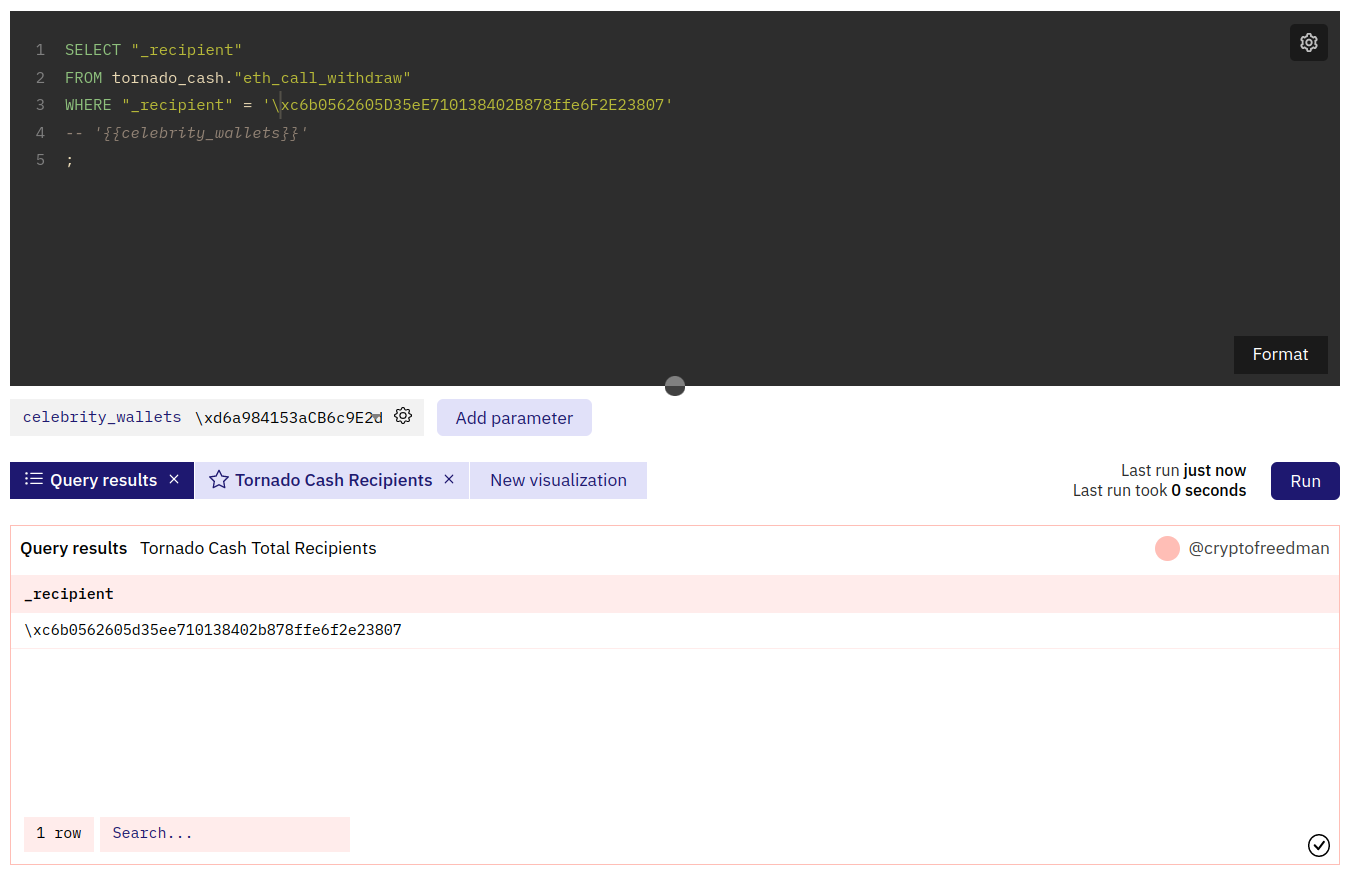This screenshot has width=1350, height=875.
Task: Click the SELECT "_recipient" code line
Action: click(154, 49)
